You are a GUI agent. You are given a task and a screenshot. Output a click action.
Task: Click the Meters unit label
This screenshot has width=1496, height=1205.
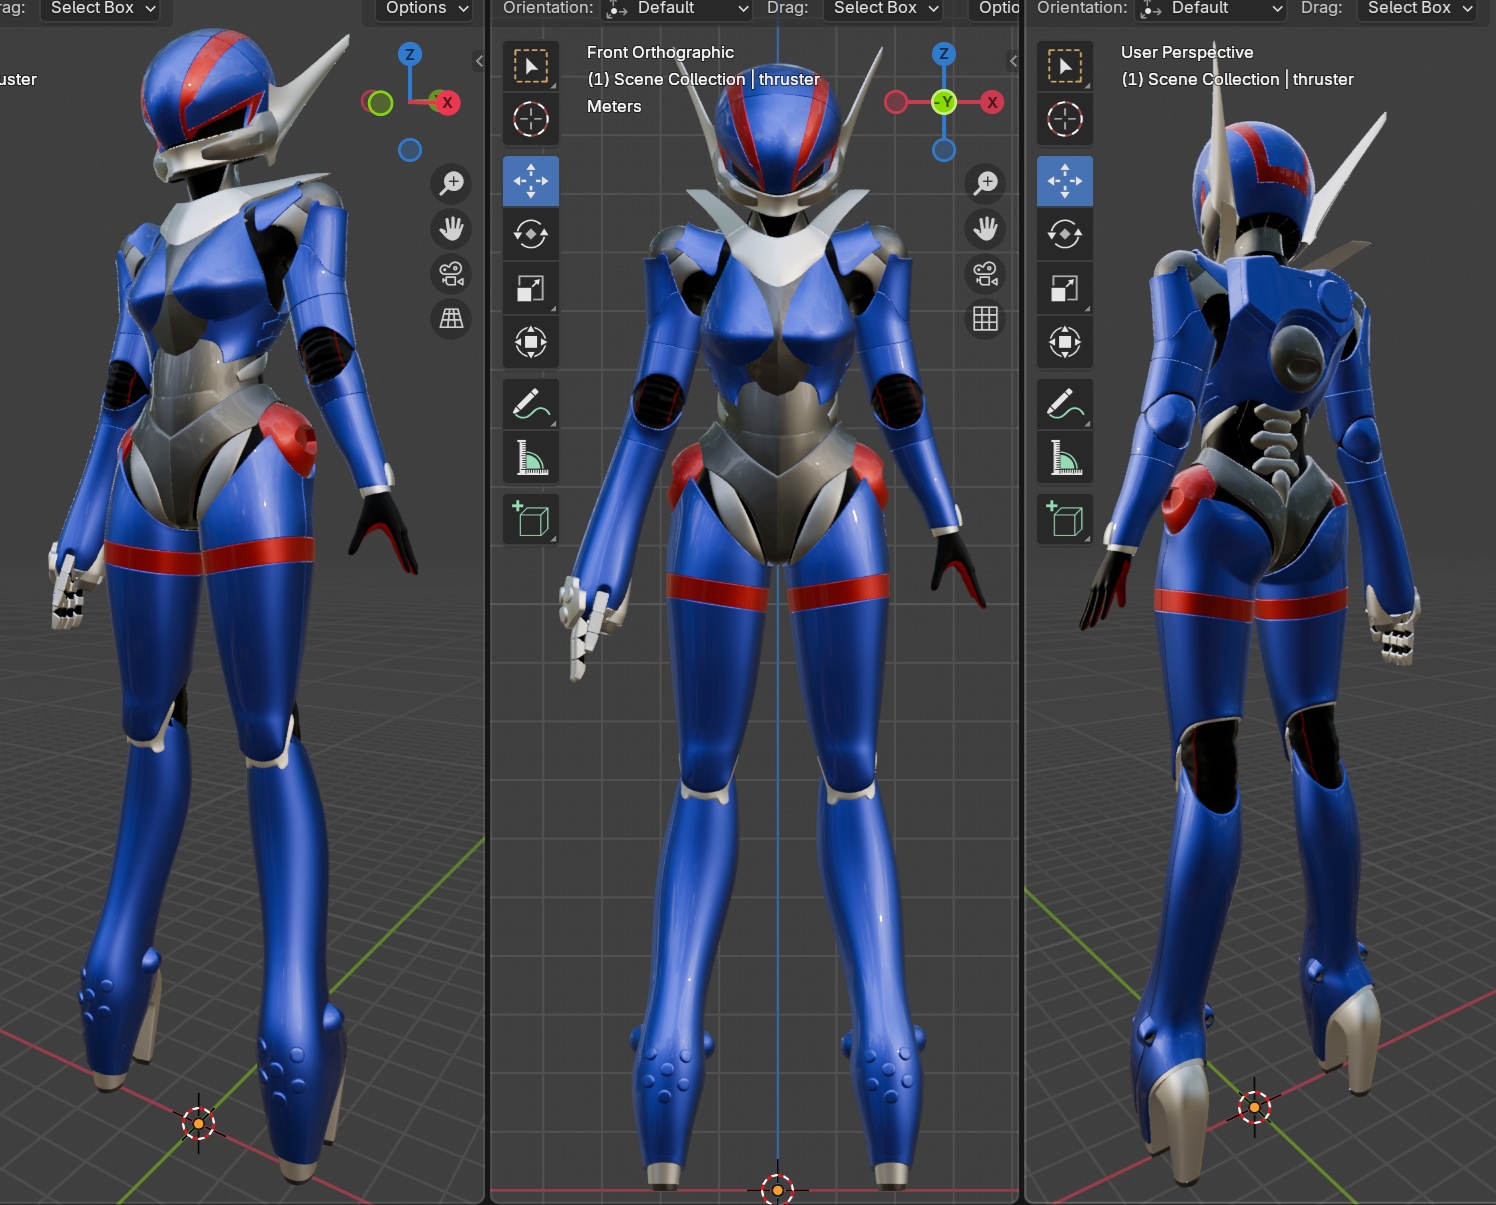(614, 106)
